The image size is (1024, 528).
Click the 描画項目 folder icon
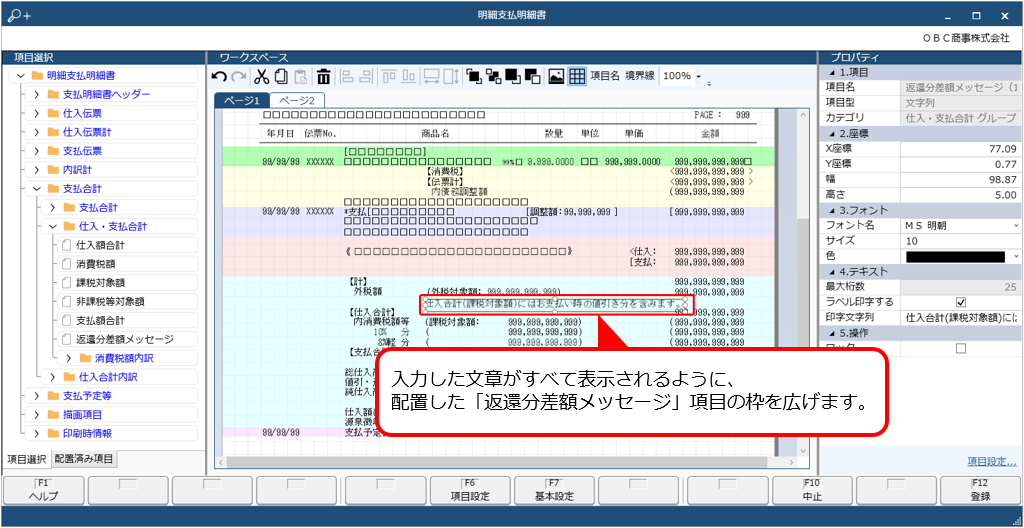point(54,414)
